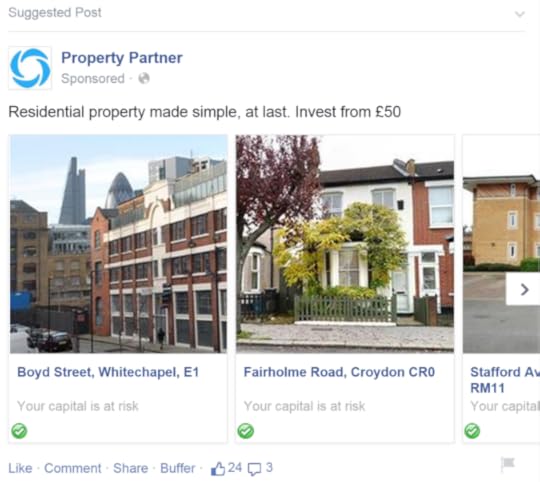Viewport: 540px width, 482px height.
Task: Open the Property Partner page link
Action: click(x=122, y=58)
